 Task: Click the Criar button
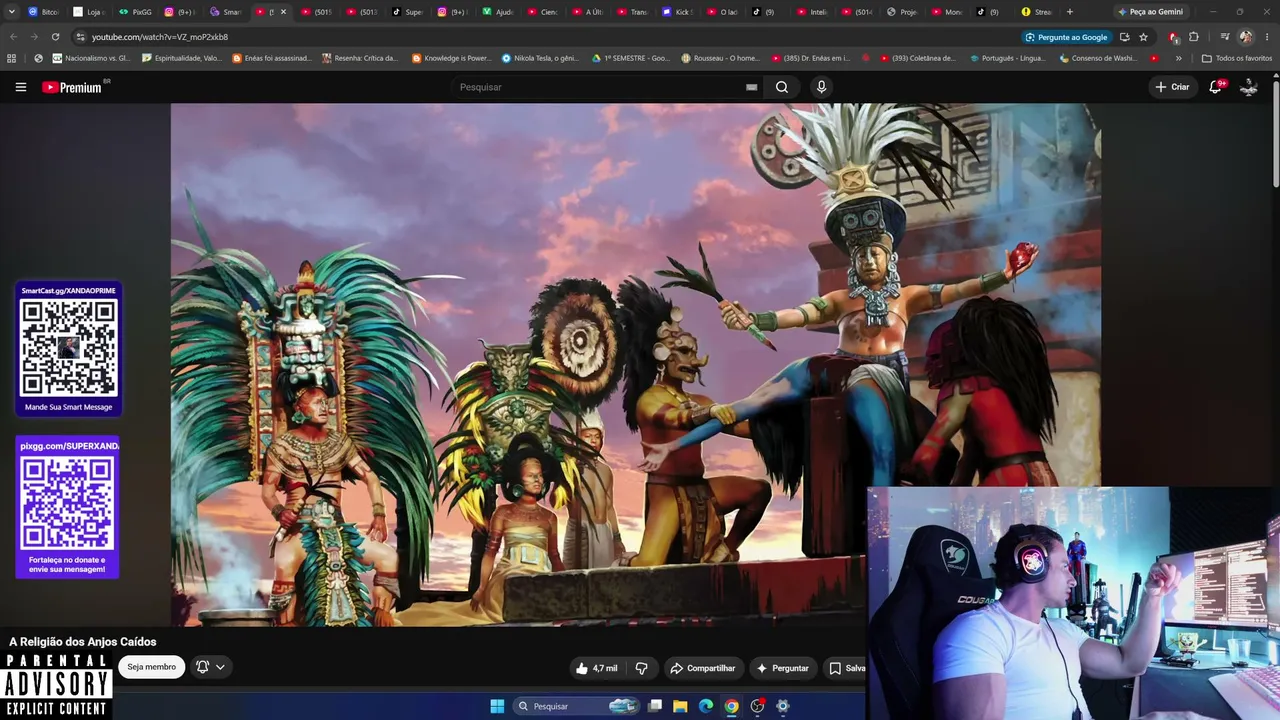click(1172, 87)
